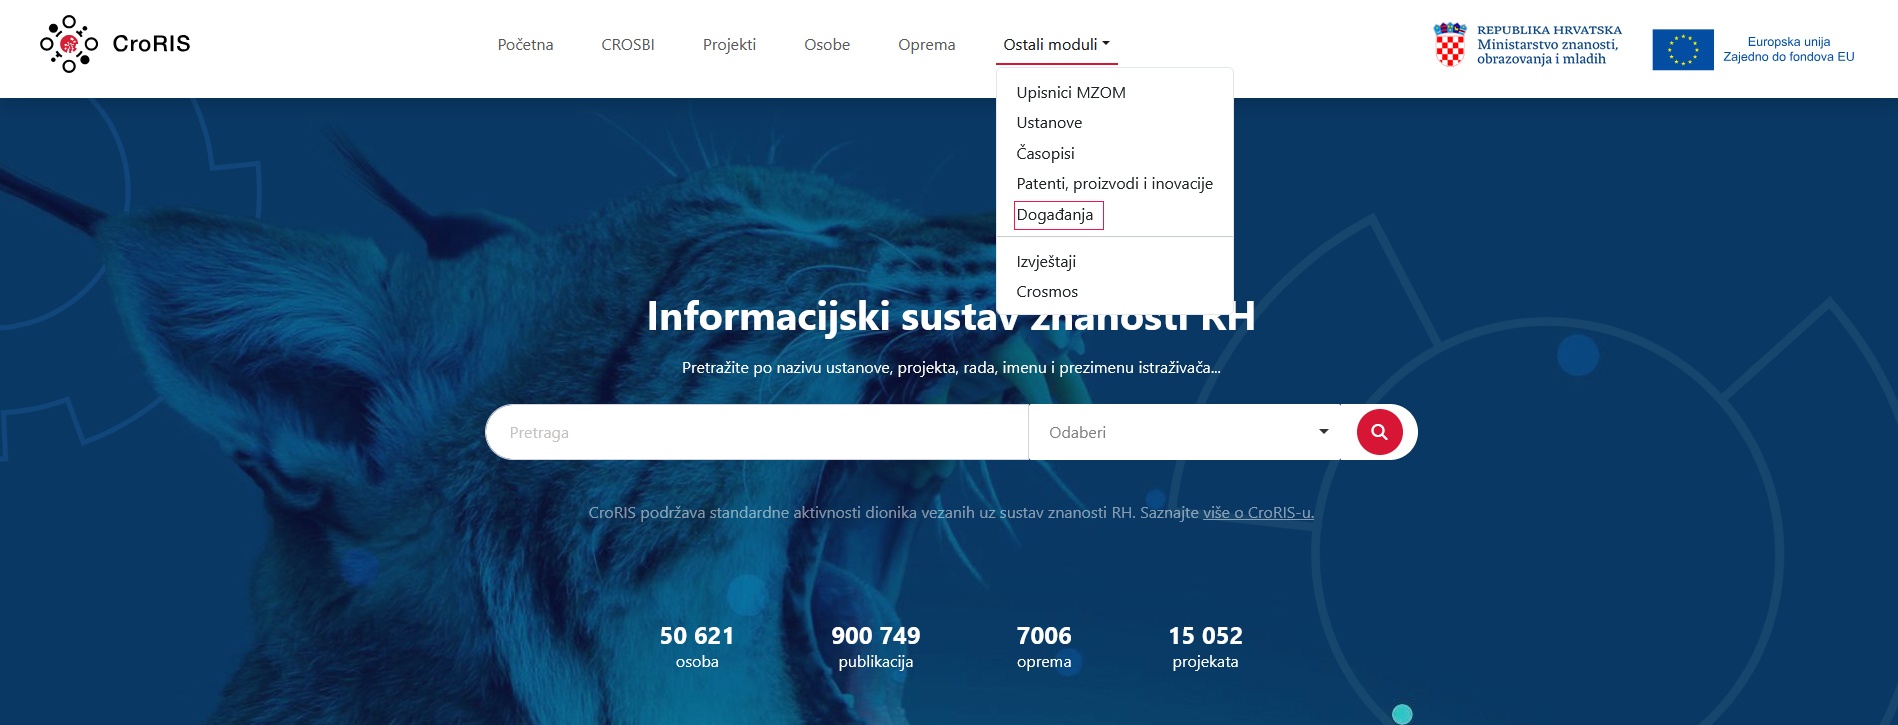This screenshot has height=725, width=1898.
Task: Click into the Pretraga search field
Action: [756, 432]
